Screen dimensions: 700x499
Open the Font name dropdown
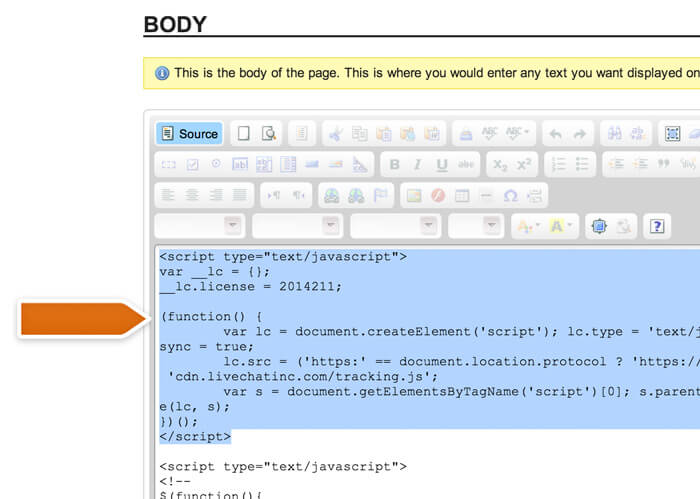click(x=396, y=226)
